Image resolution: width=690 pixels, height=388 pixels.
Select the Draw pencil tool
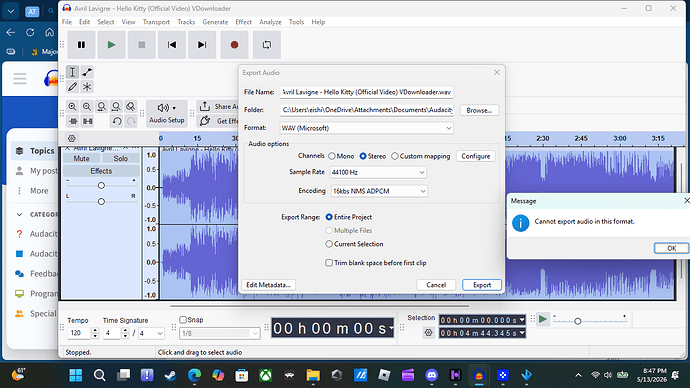point(73,87)
